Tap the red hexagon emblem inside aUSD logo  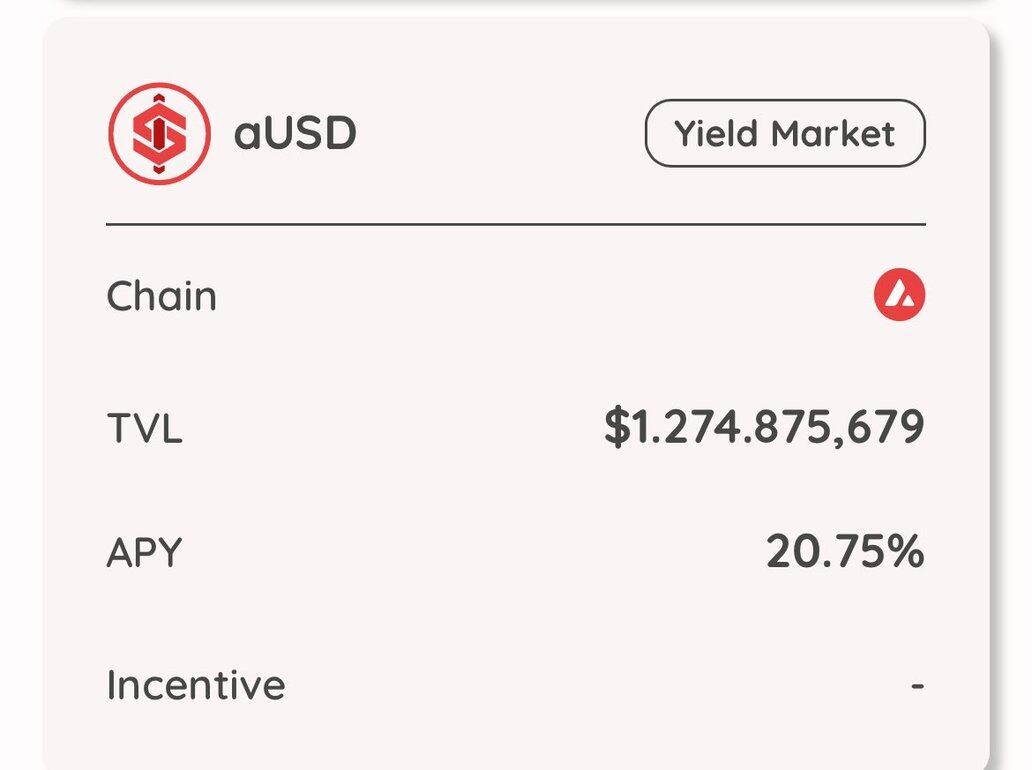(x=159, y=134)
